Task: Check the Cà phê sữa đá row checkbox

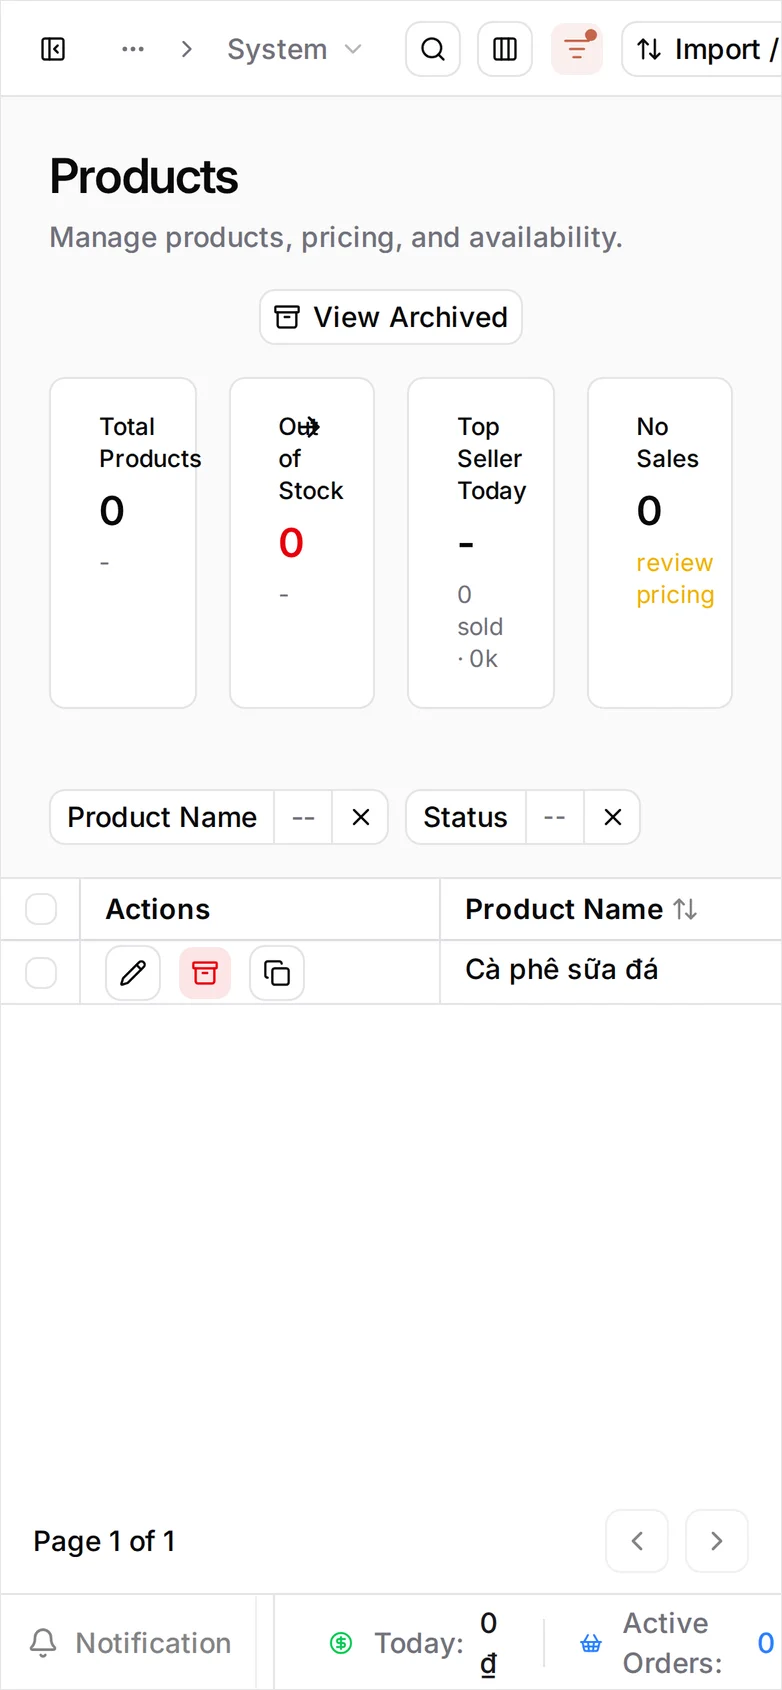Action: coord(41,973)
